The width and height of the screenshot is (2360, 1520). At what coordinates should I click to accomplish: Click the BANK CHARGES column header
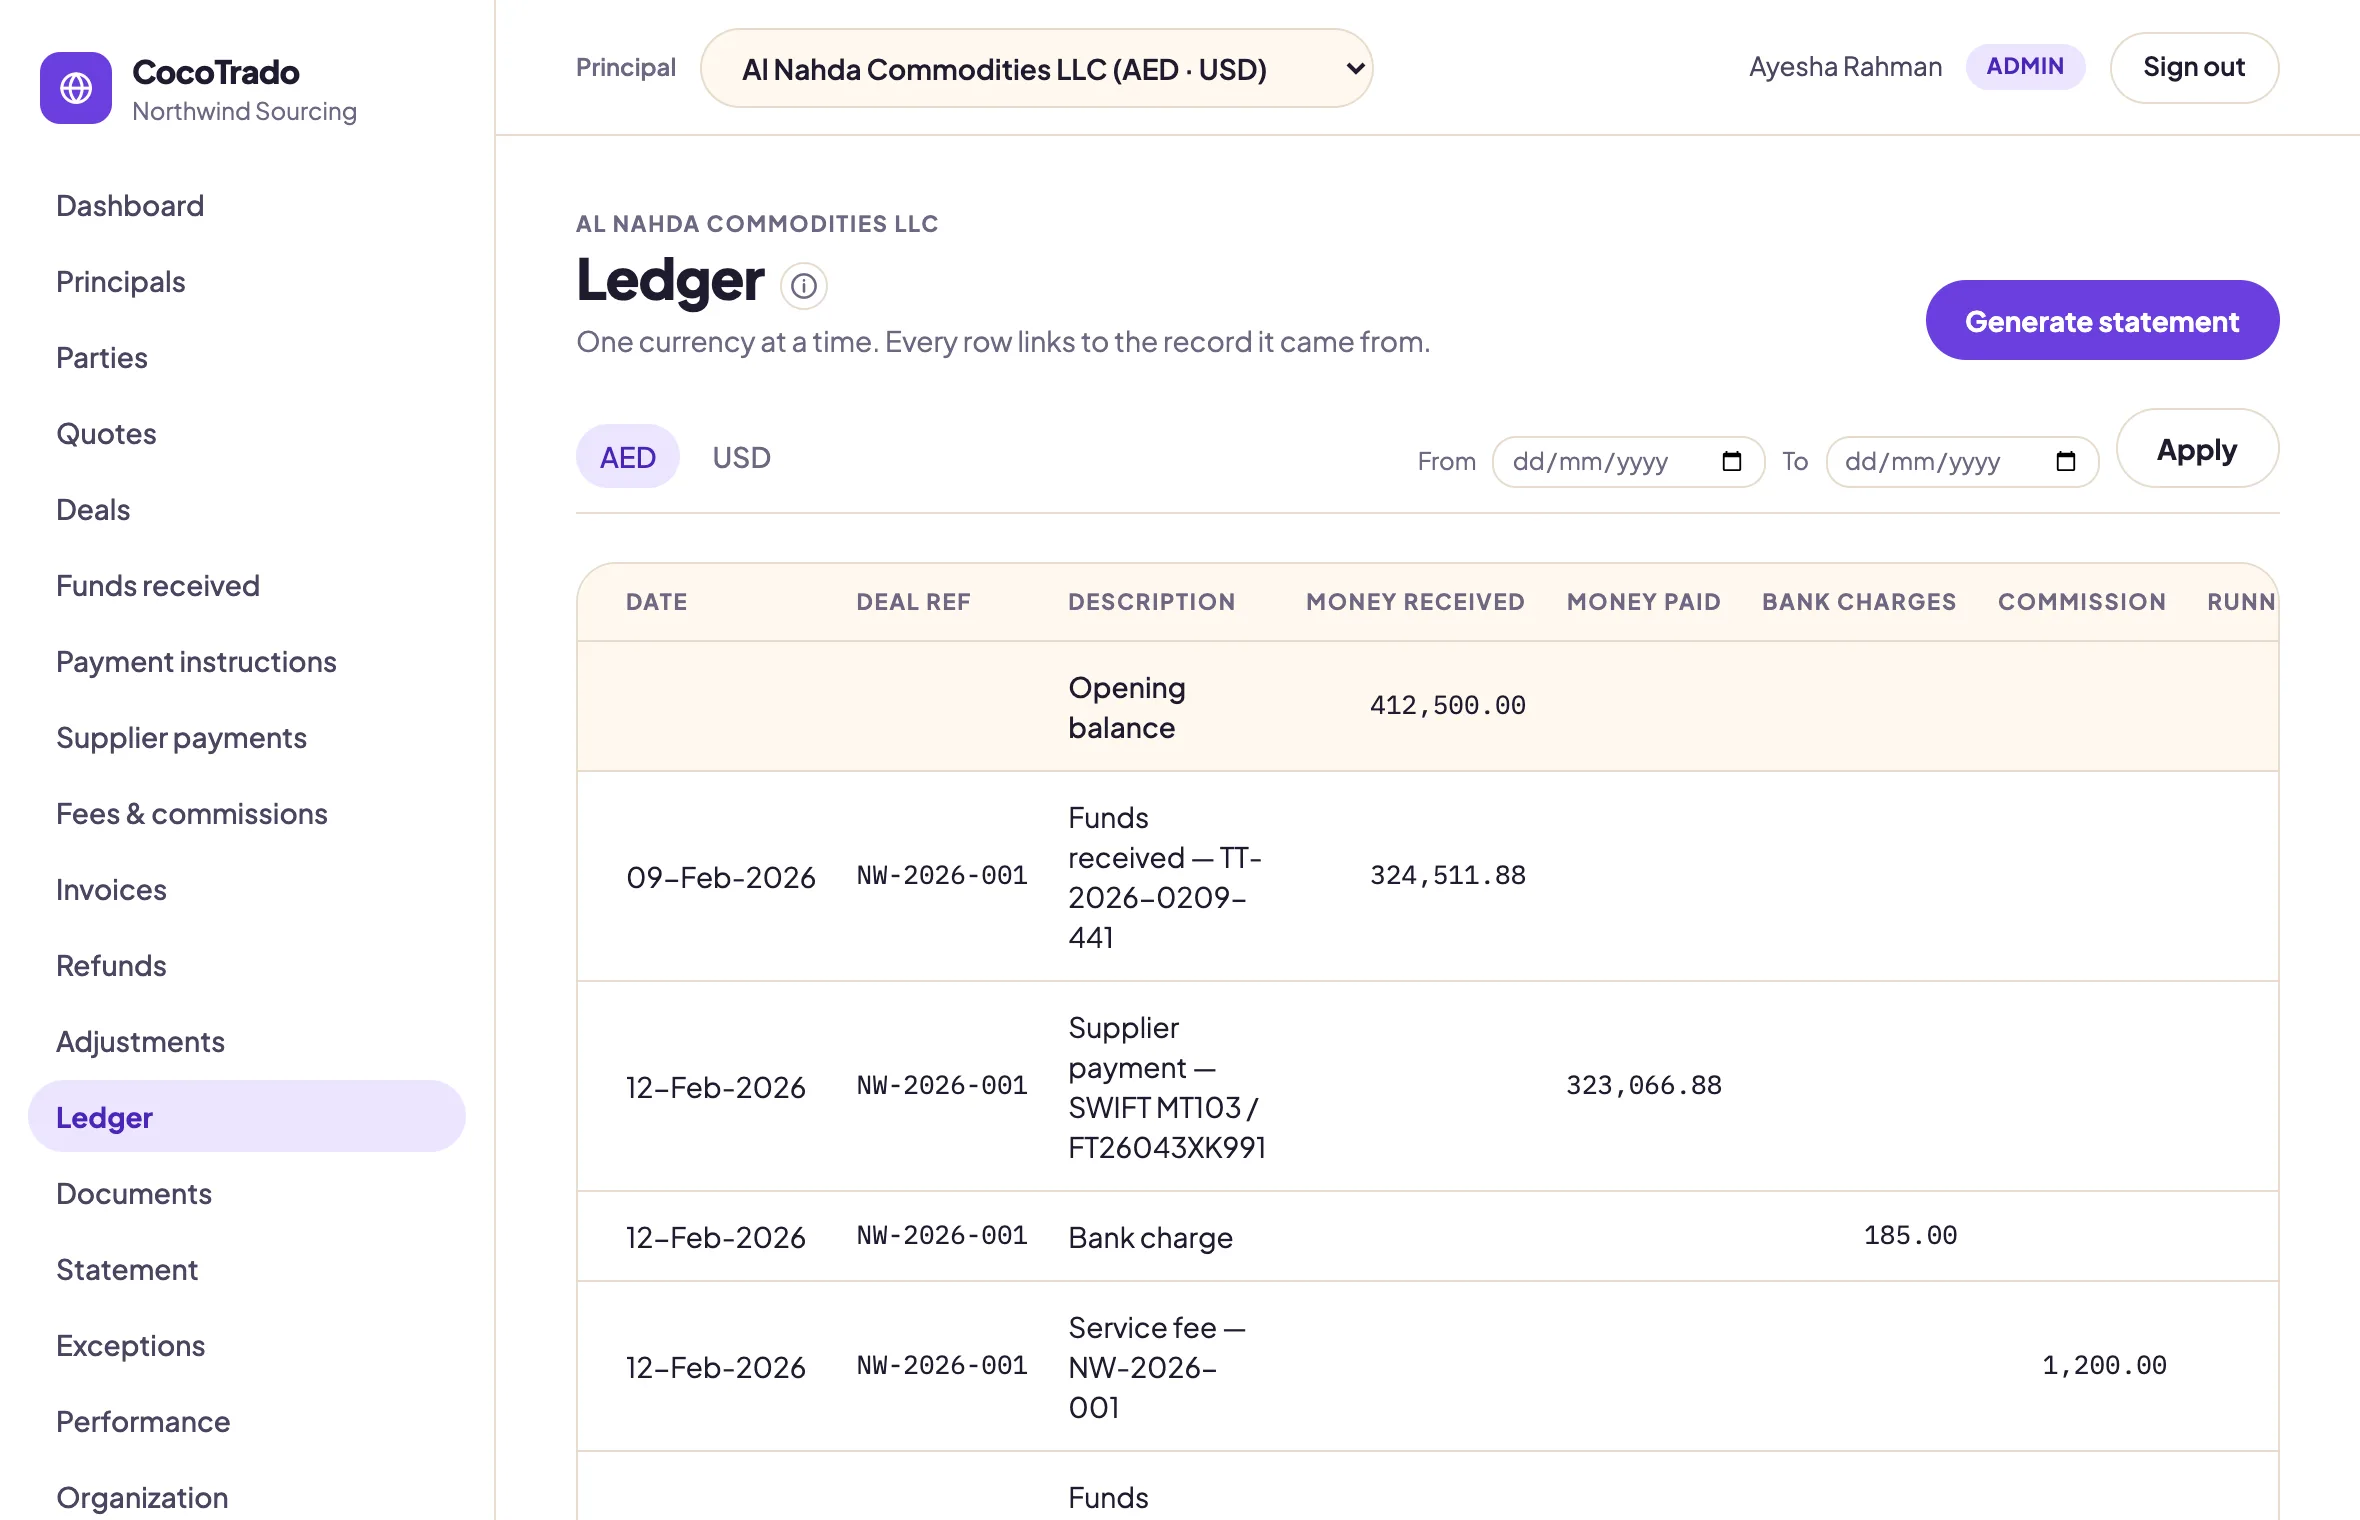tap(1859, 601)
